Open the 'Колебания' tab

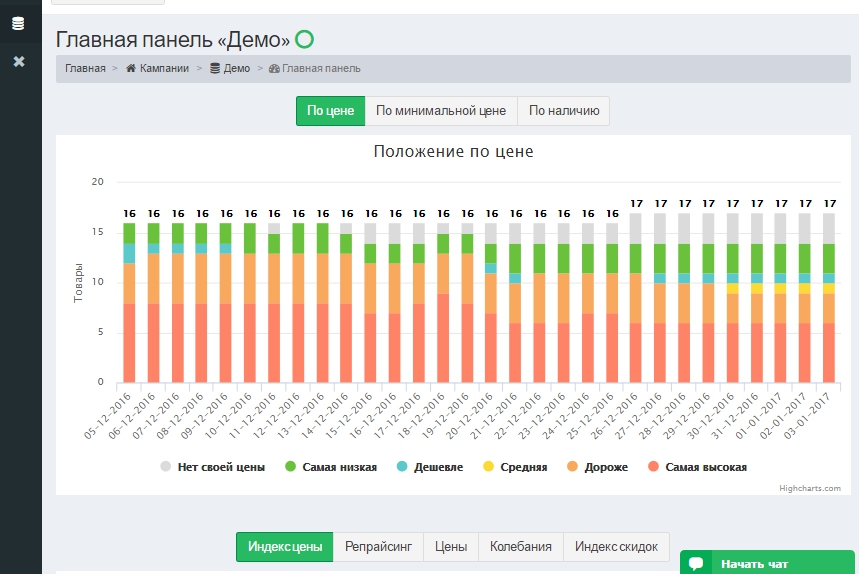(520, 547)
